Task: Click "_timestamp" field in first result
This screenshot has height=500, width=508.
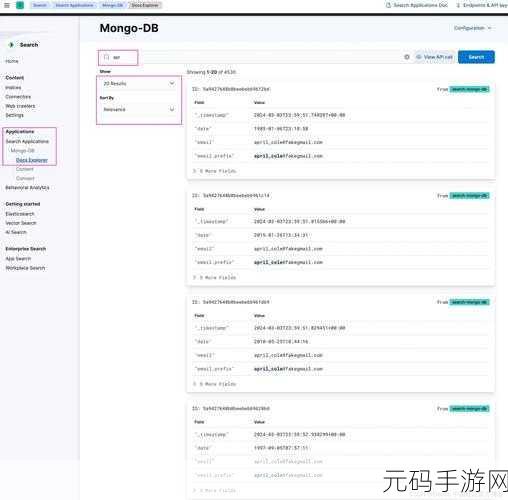Action: coord(212,115)
